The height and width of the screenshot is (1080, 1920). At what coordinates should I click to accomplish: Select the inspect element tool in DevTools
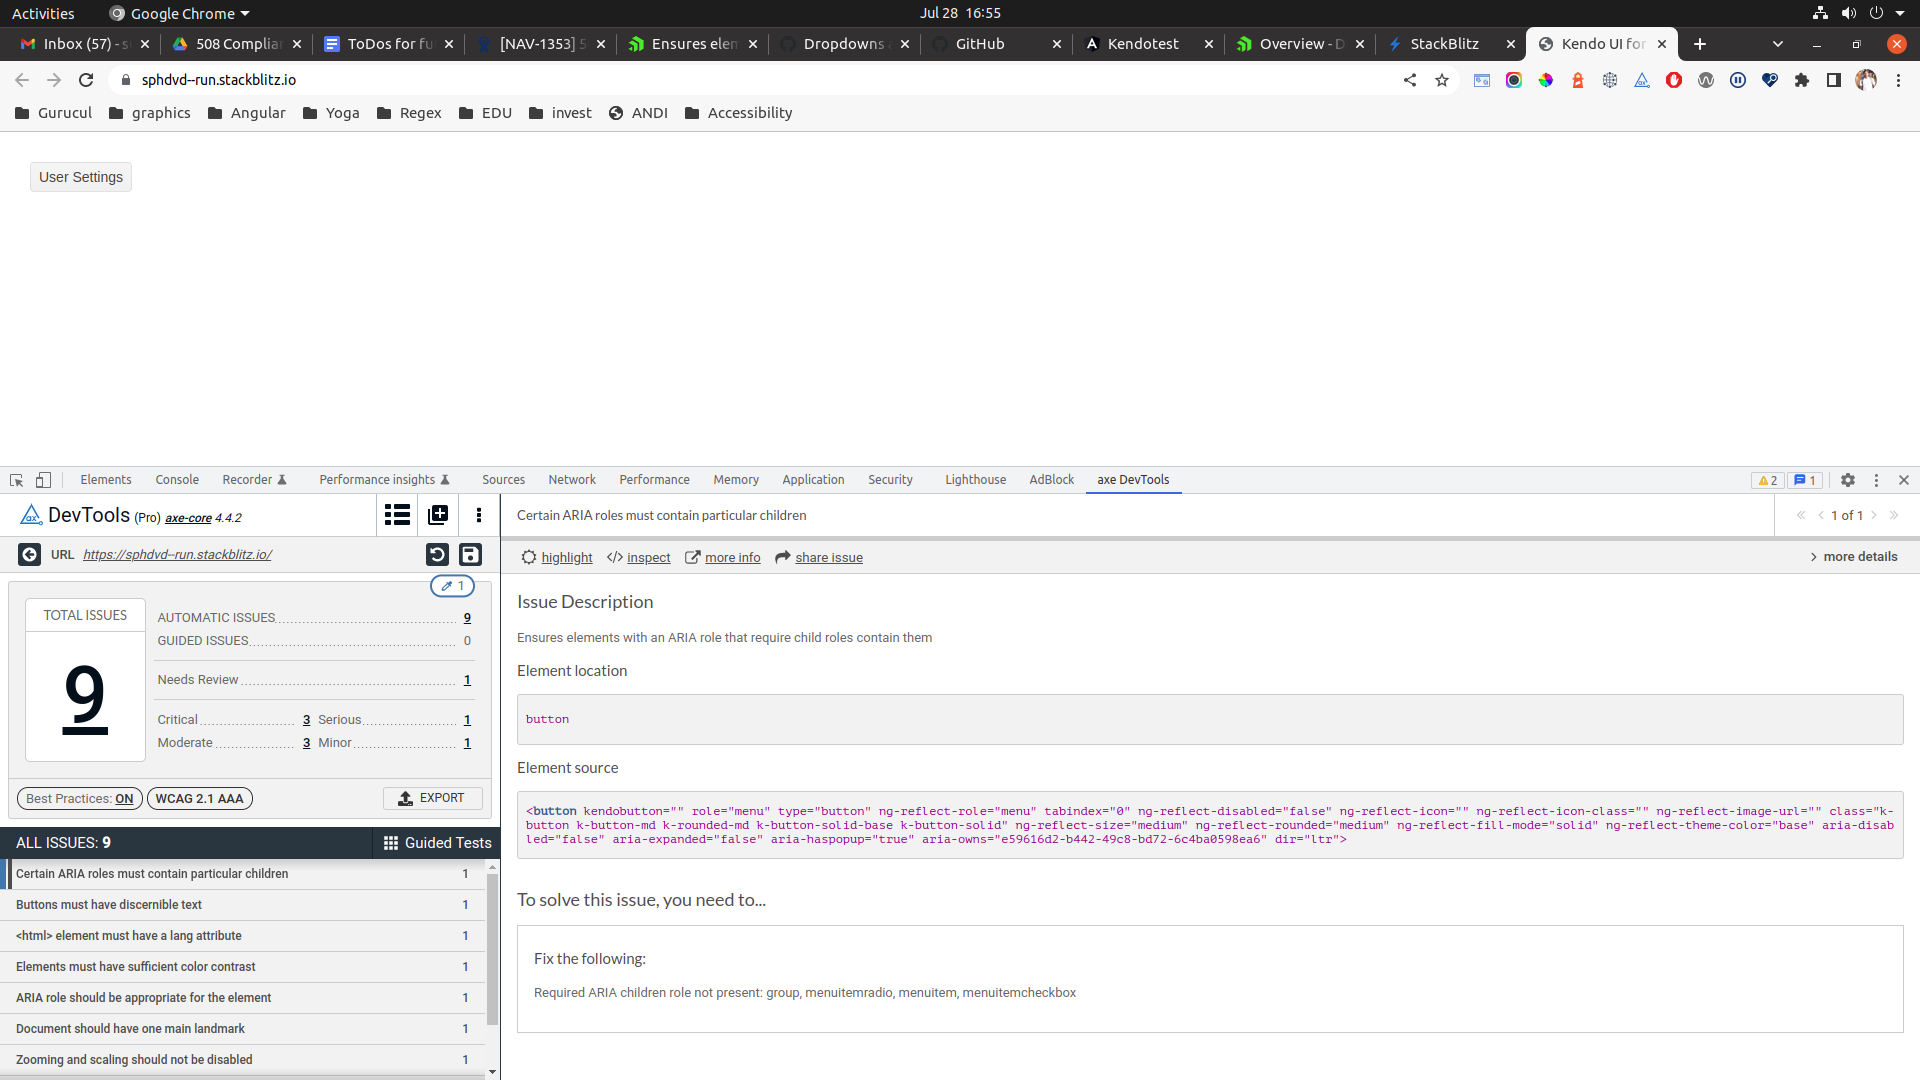(x=15, y=480)
